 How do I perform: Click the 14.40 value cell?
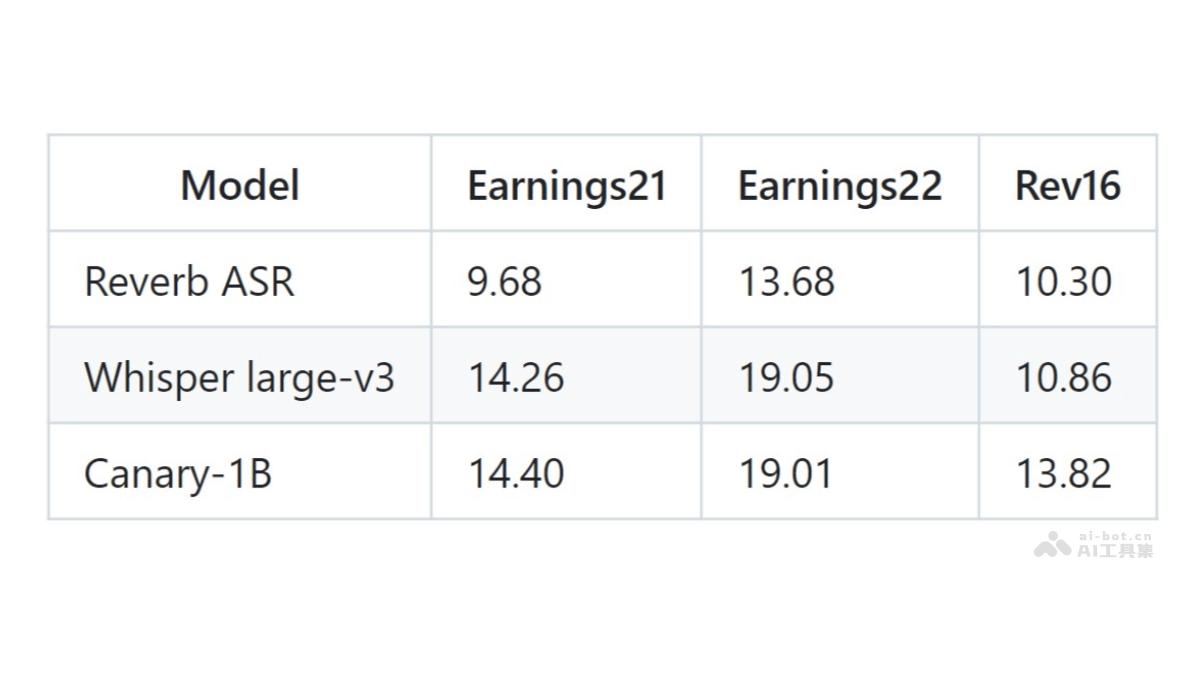[x=516, y=473]
